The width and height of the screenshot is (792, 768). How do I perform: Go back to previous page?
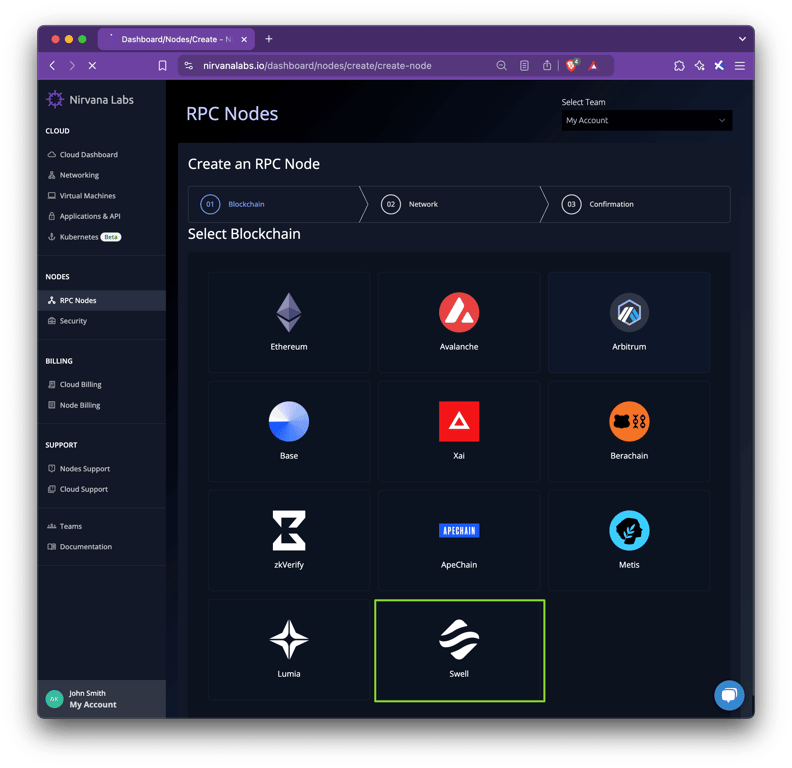pos(53,66)
